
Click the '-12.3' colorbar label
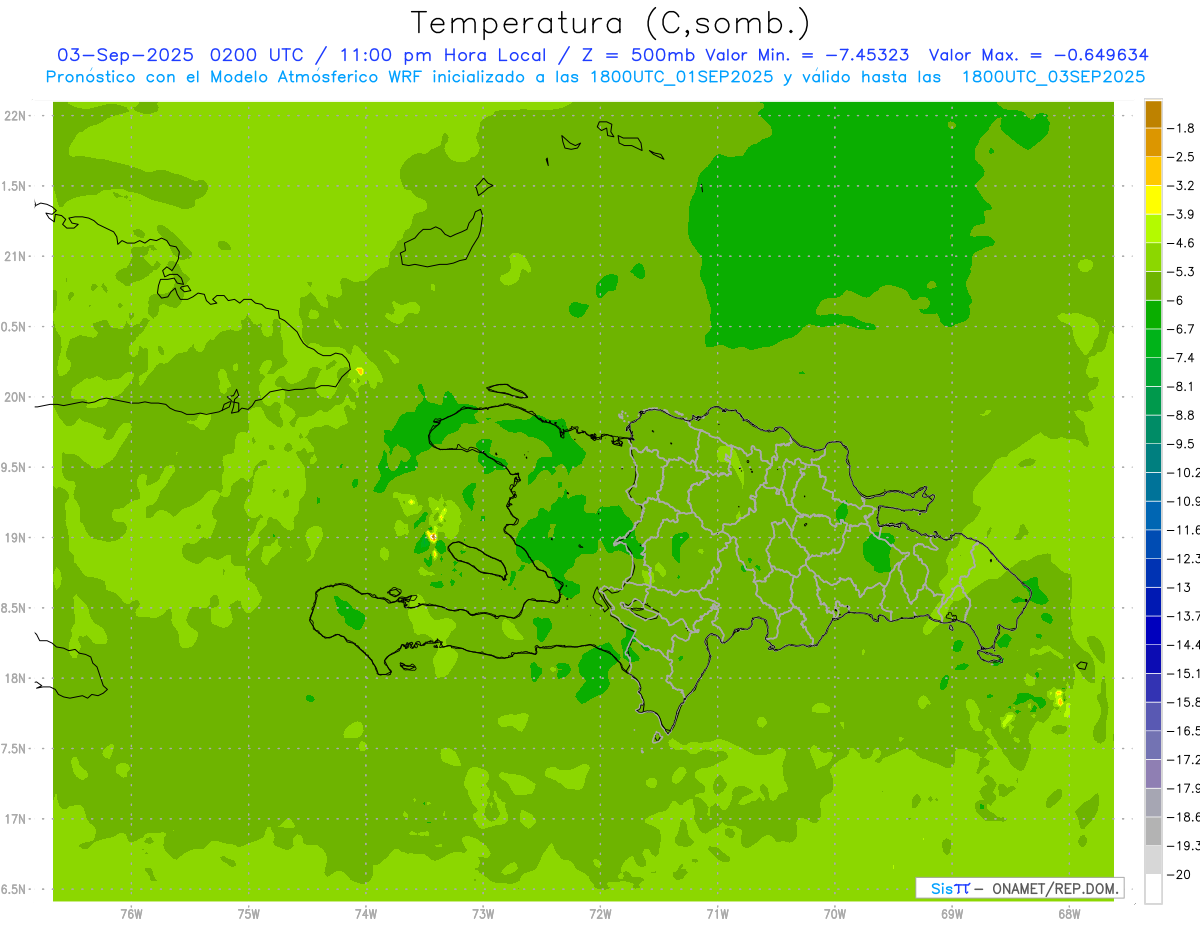[x=1186, y=558]
